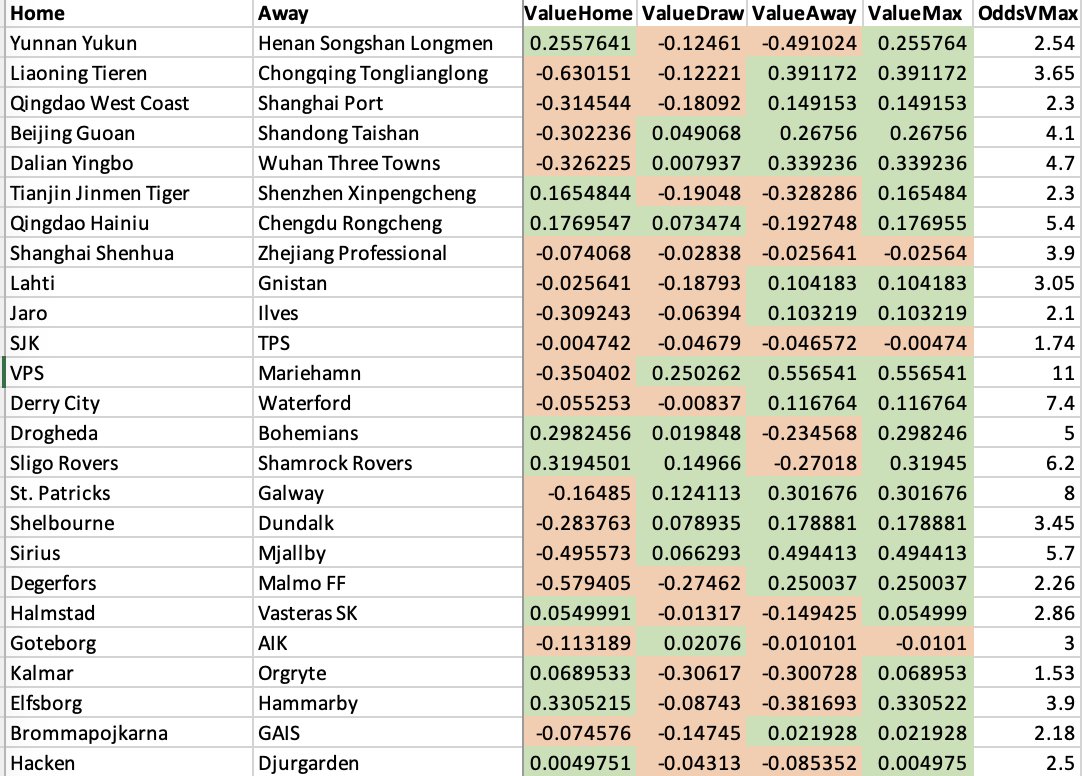Click ValueHome cell -0.630151

coord(579,73)
